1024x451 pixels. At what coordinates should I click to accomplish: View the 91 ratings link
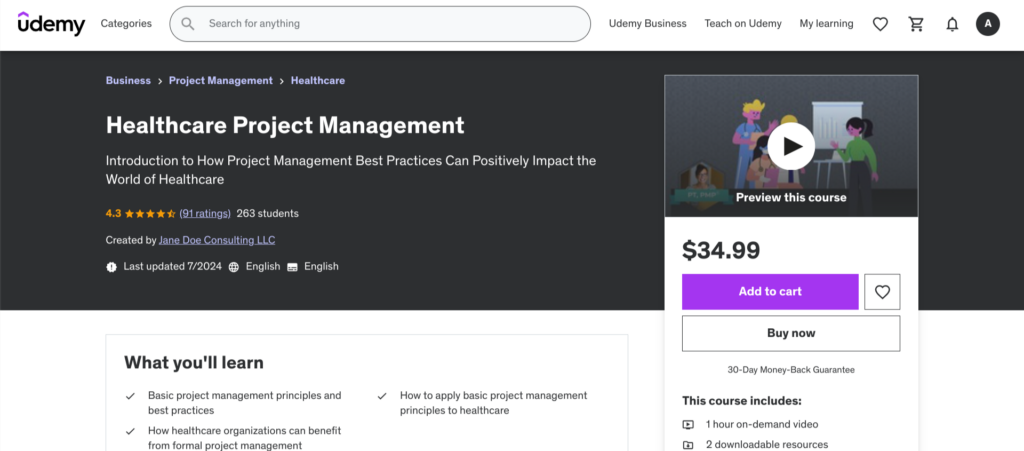[205, 213]
